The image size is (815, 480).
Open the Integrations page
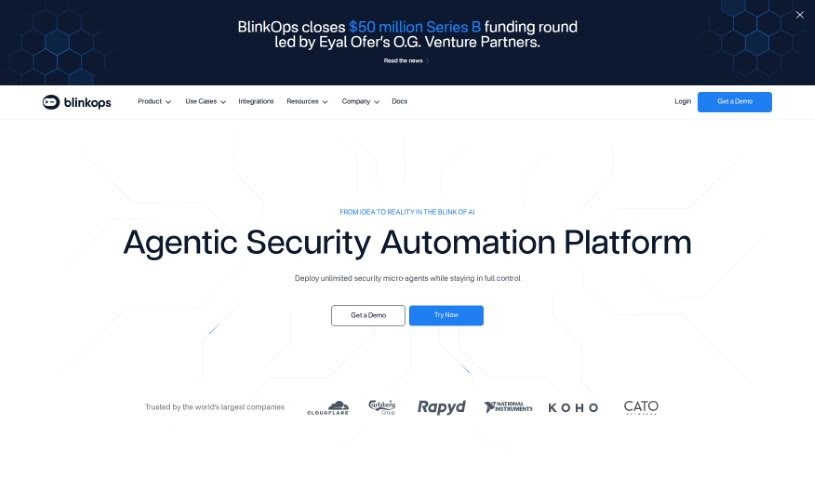coord(256,101)
